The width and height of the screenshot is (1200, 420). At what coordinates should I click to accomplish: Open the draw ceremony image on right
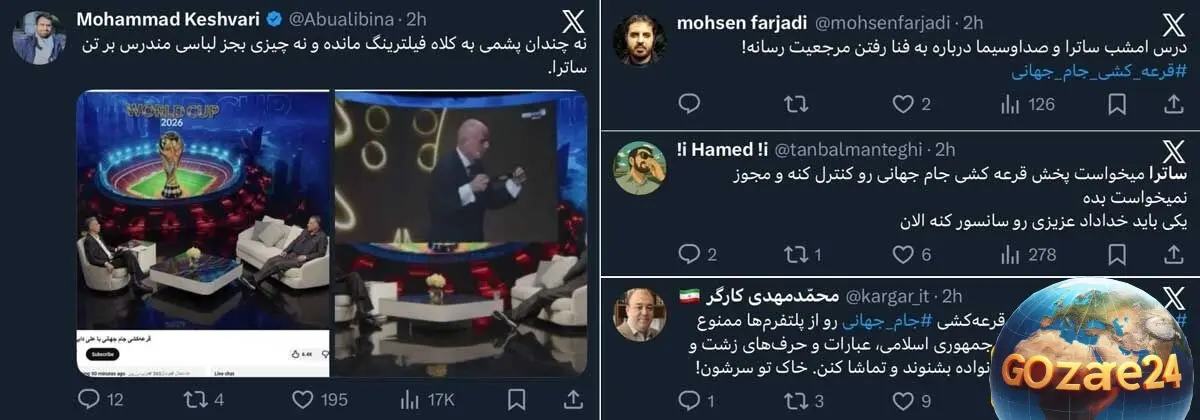460,234
